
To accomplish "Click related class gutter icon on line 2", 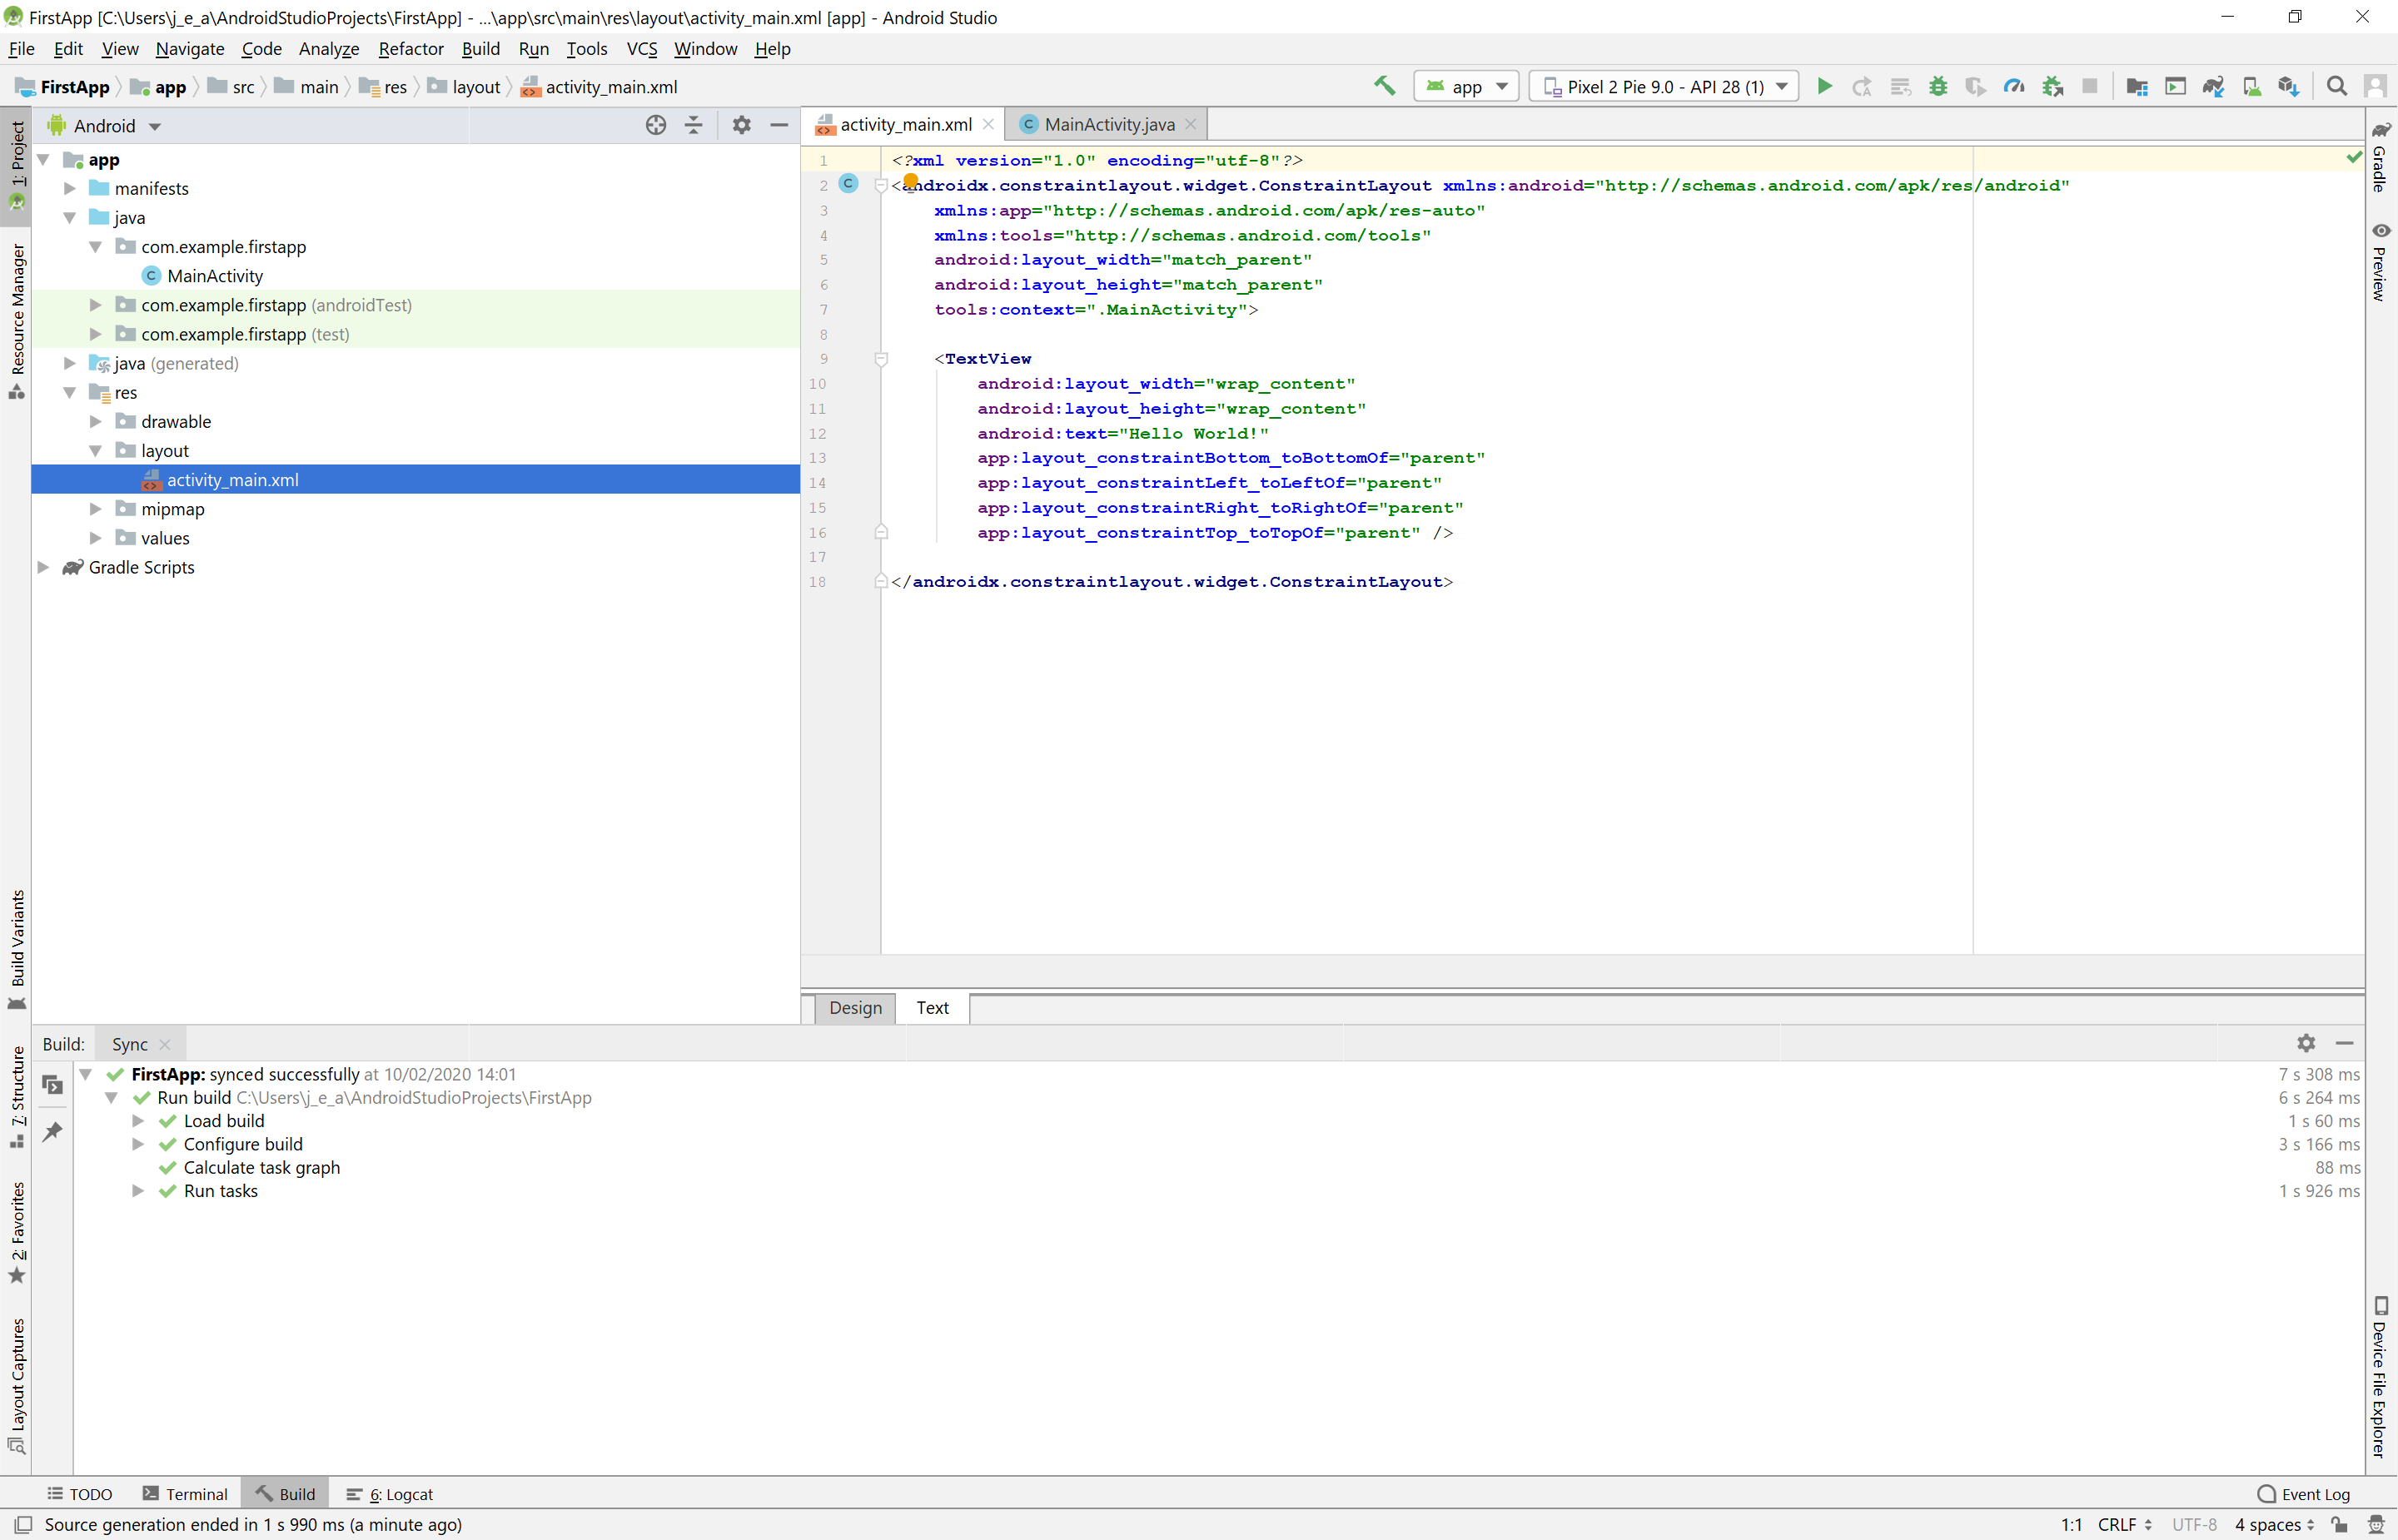I will 848,184.
